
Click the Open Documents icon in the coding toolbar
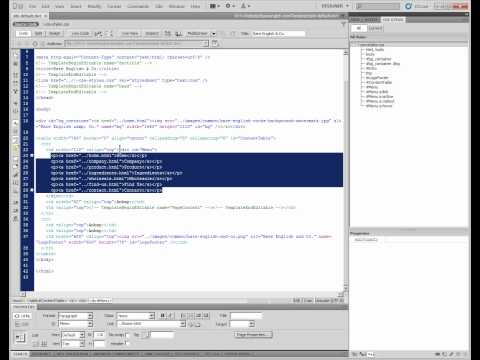(15, 54)
